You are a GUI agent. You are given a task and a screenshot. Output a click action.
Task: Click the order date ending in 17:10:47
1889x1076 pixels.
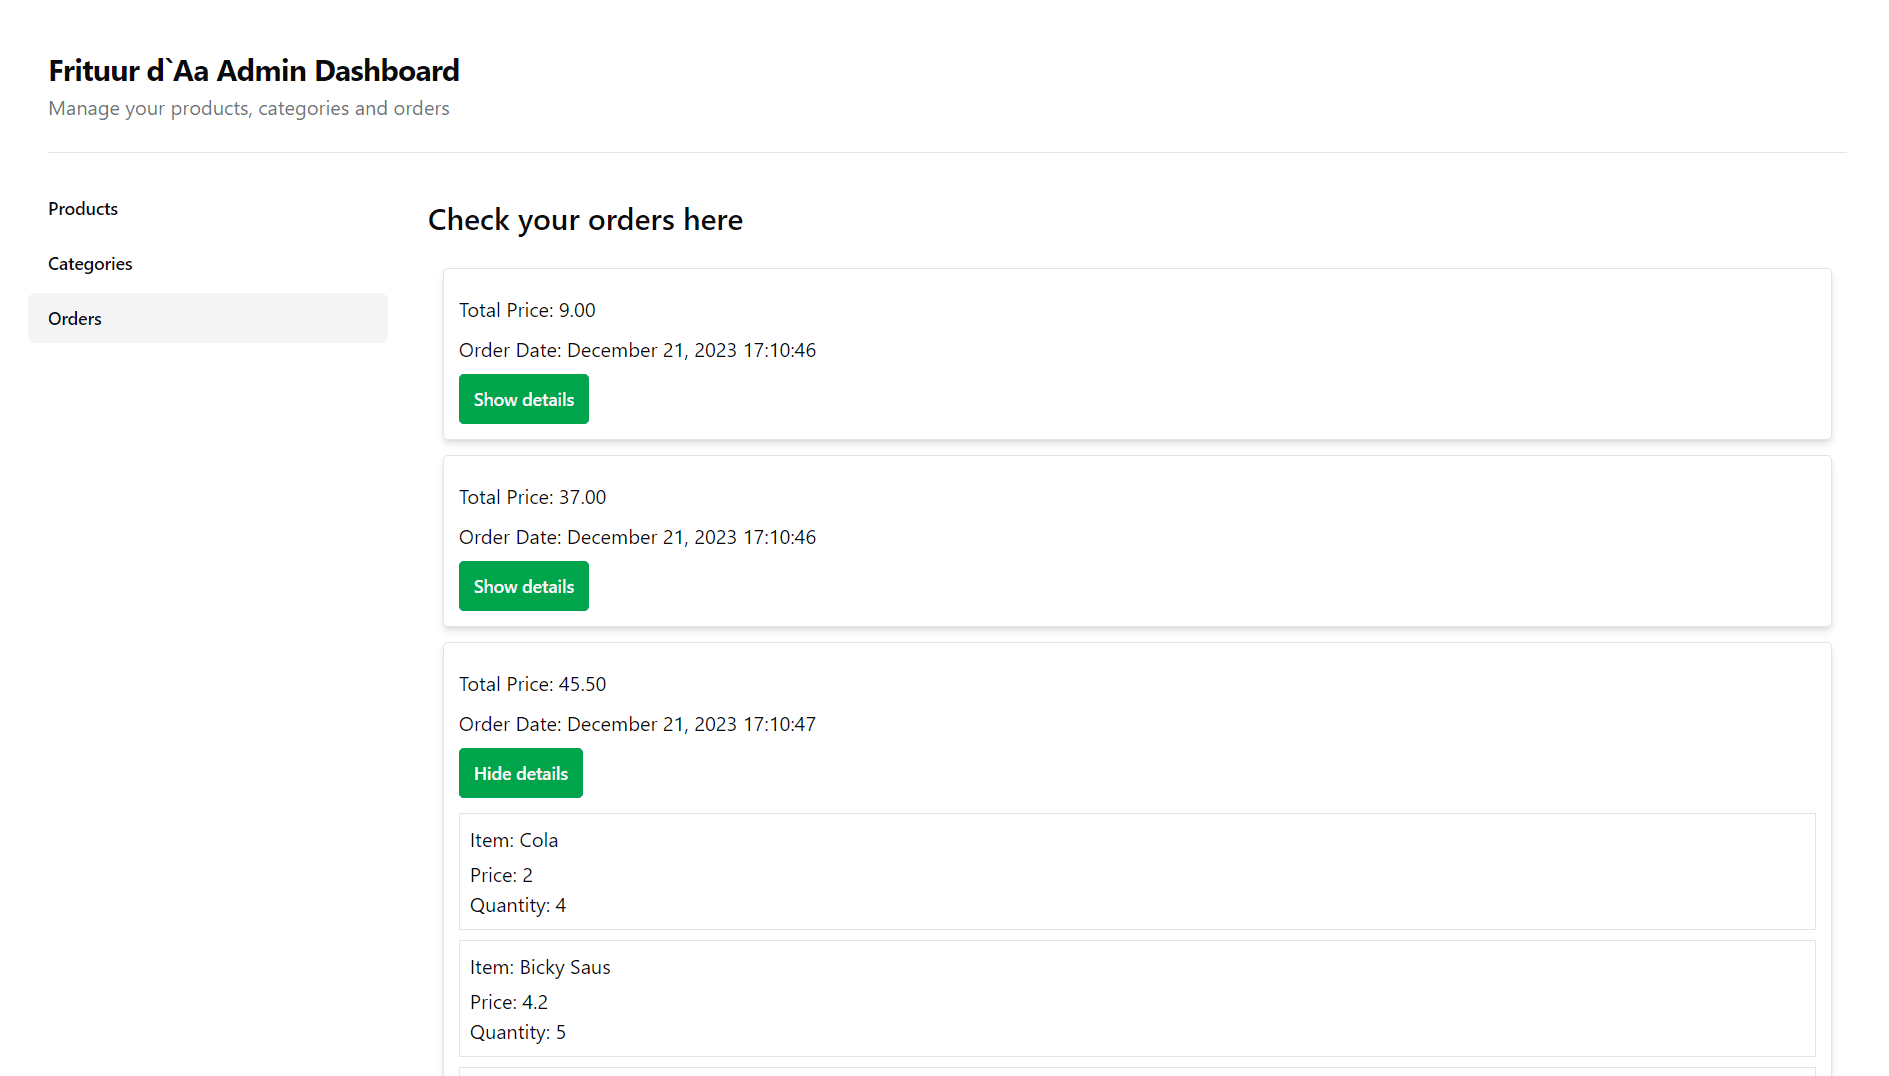point(637,725)
